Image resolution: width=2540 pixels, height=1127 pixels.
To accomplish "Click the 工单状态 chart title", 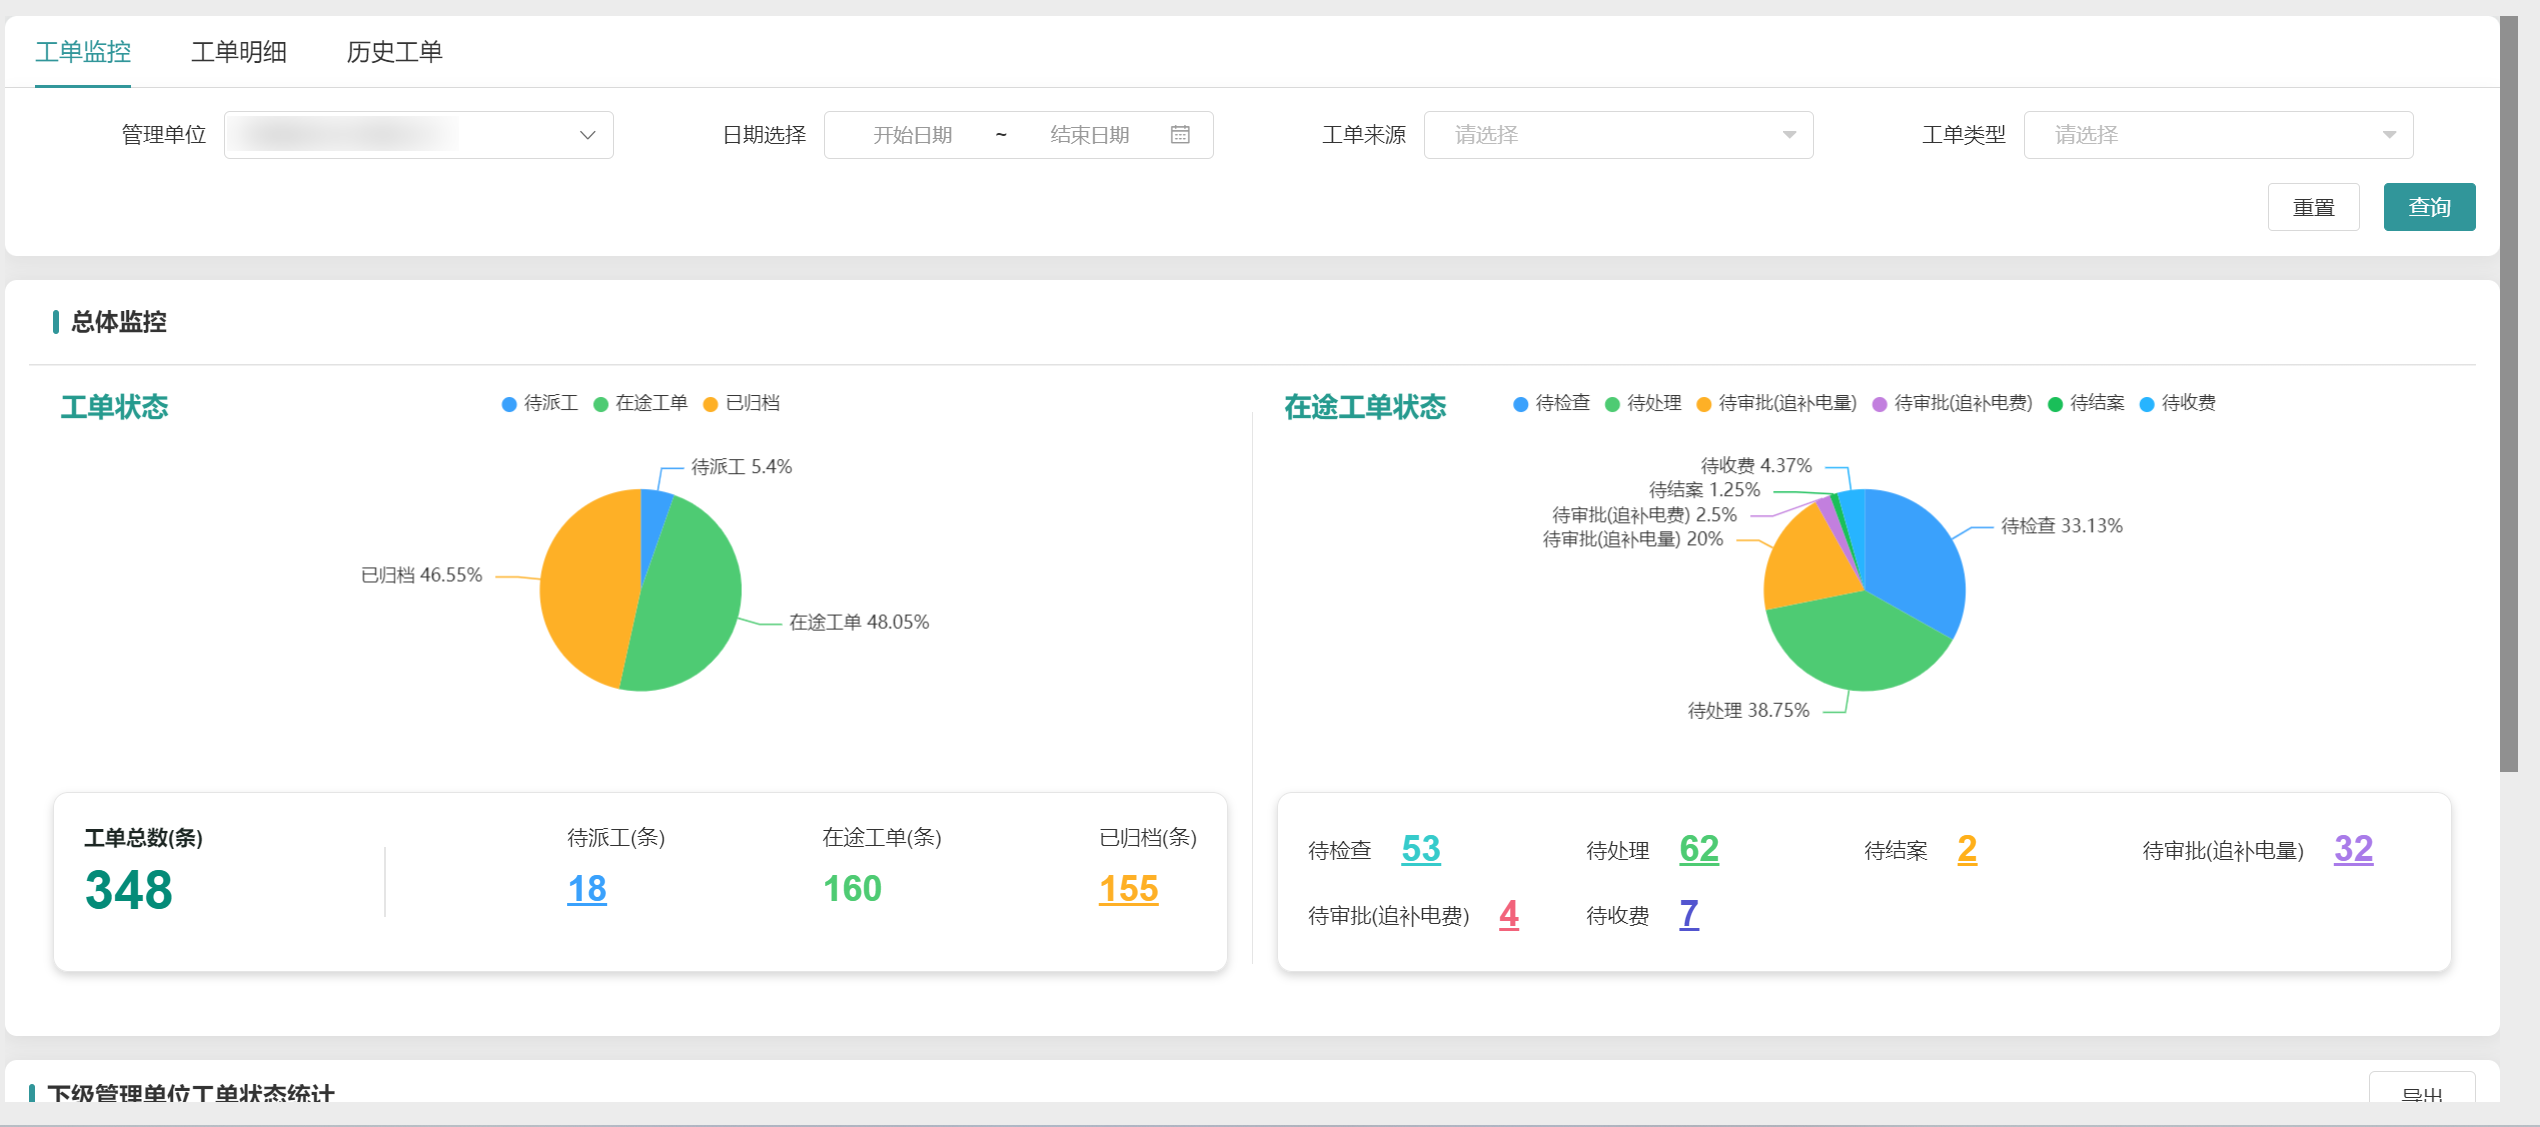I will tap(114, 407).
